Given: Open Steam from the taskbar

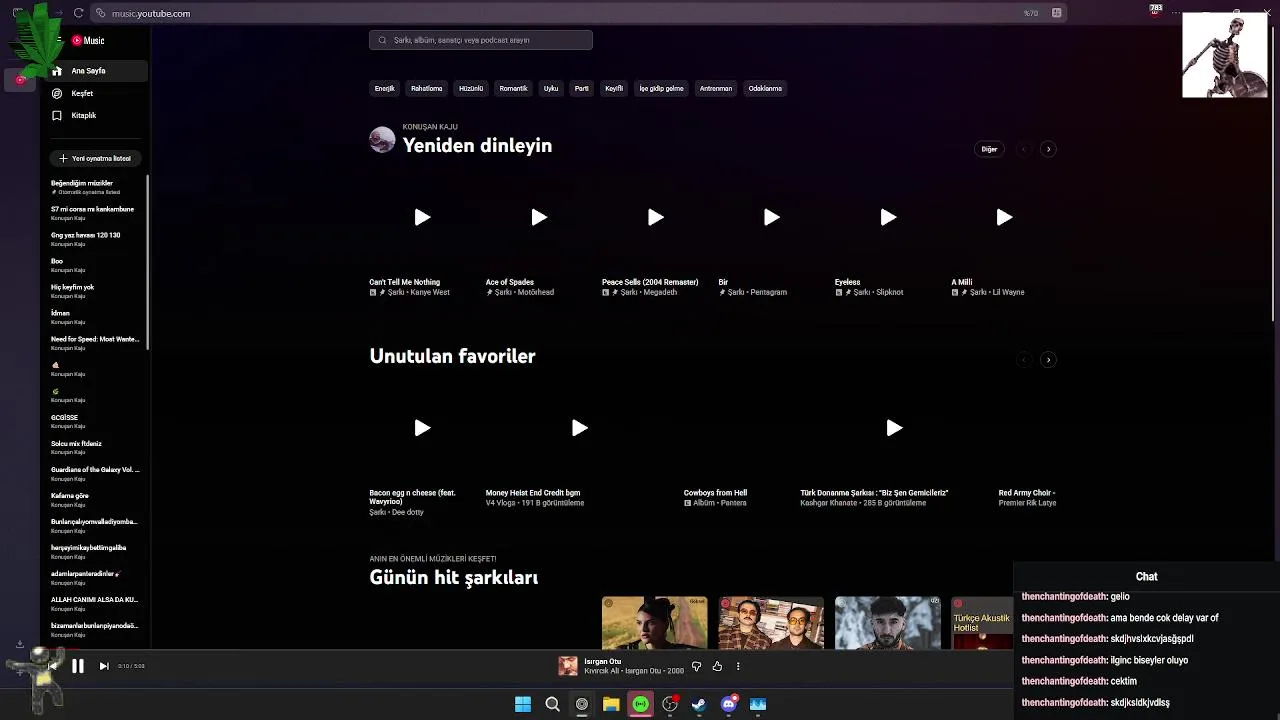Looking at the screenshot, I should pos(699,704).
